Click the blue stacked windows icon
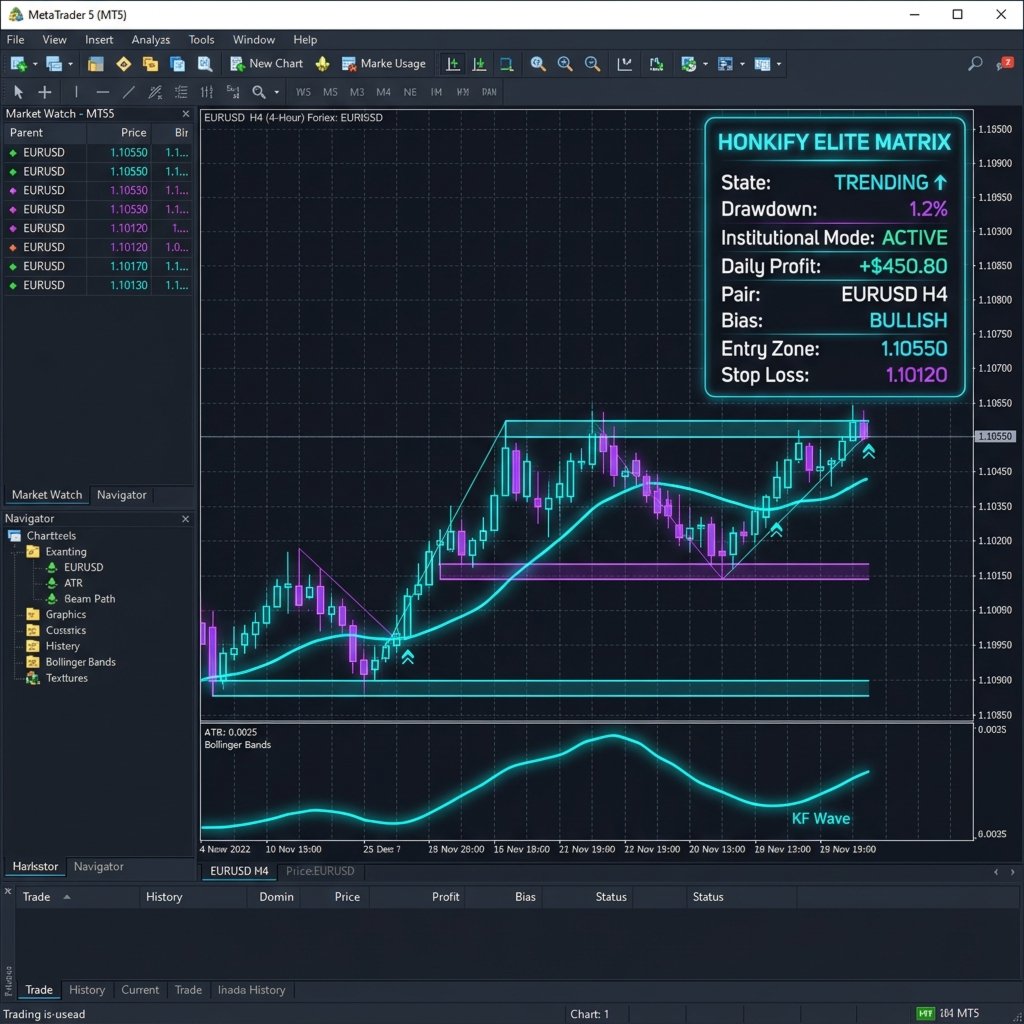The width and height of the screenshot is (1024, 1024). [177, 64]
